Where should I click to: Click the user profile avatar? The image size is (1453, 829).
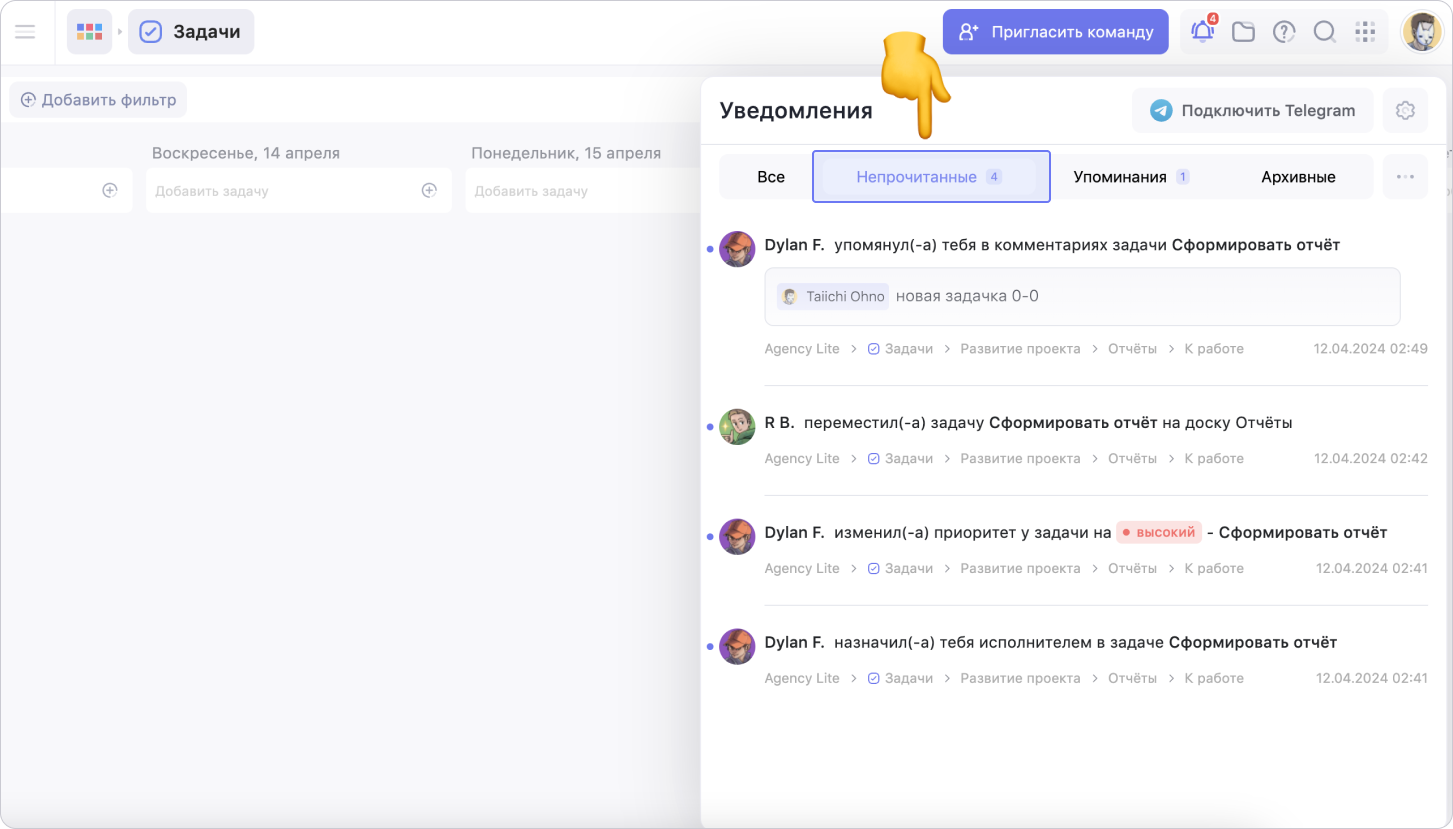pos(1421,32)
